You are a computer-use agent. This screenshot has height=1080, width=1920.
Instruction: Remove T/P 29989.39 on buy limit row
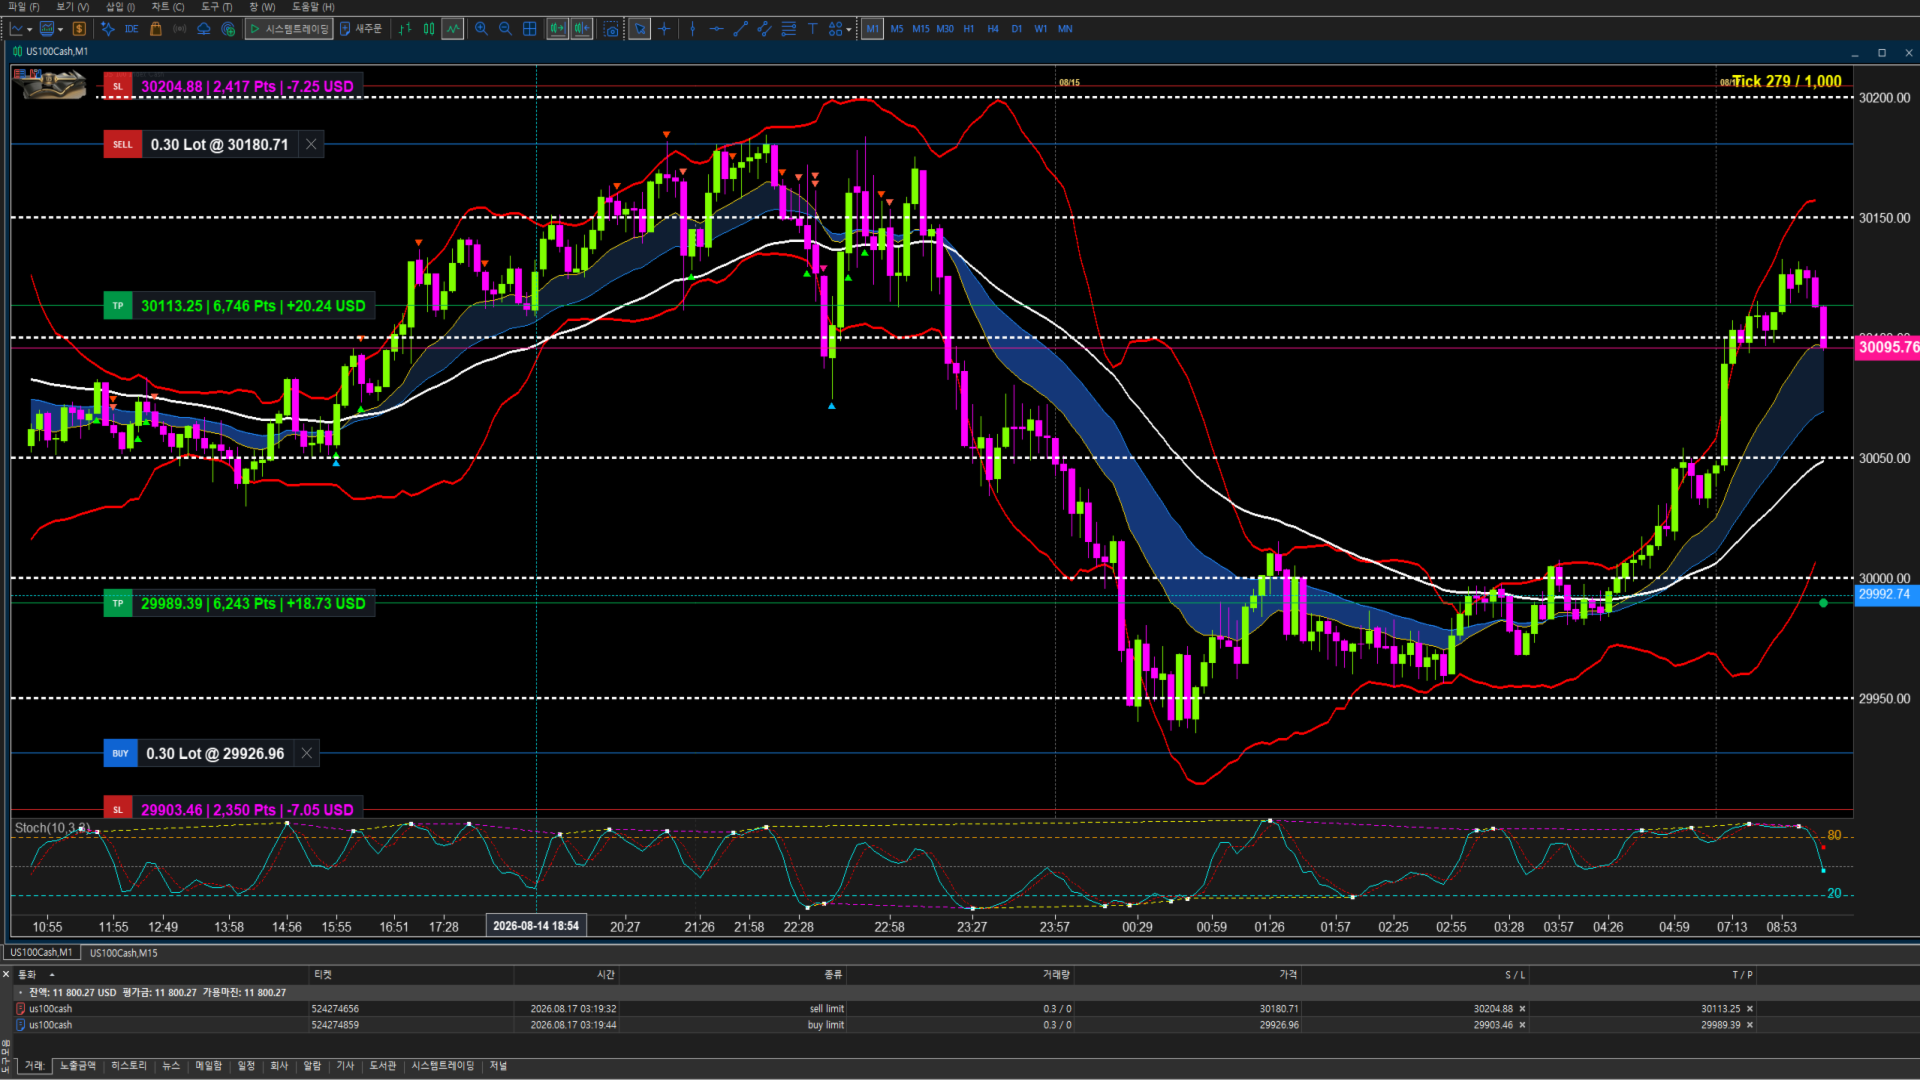point(1750,1025)
